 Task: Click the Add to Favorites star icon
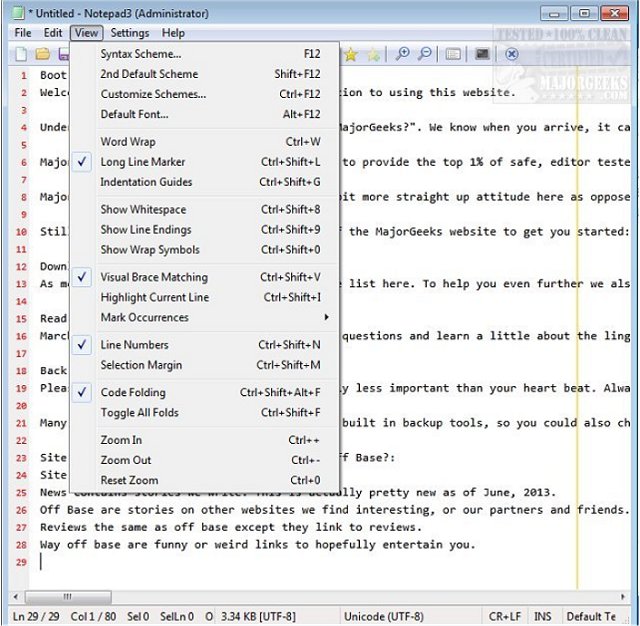pyautogui.click(x=373, y=54)
